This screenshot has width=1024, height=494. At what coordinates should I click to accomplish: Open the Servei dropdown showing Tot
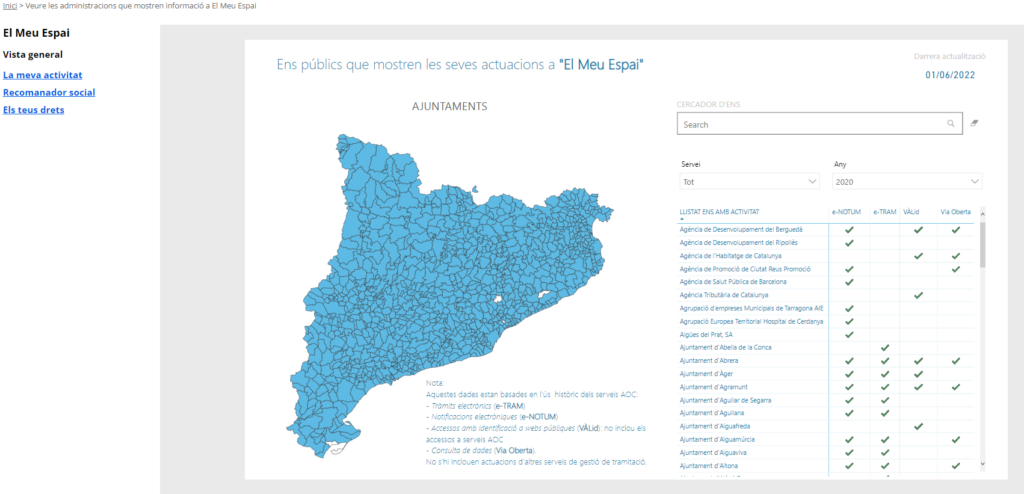pos(750,181)
